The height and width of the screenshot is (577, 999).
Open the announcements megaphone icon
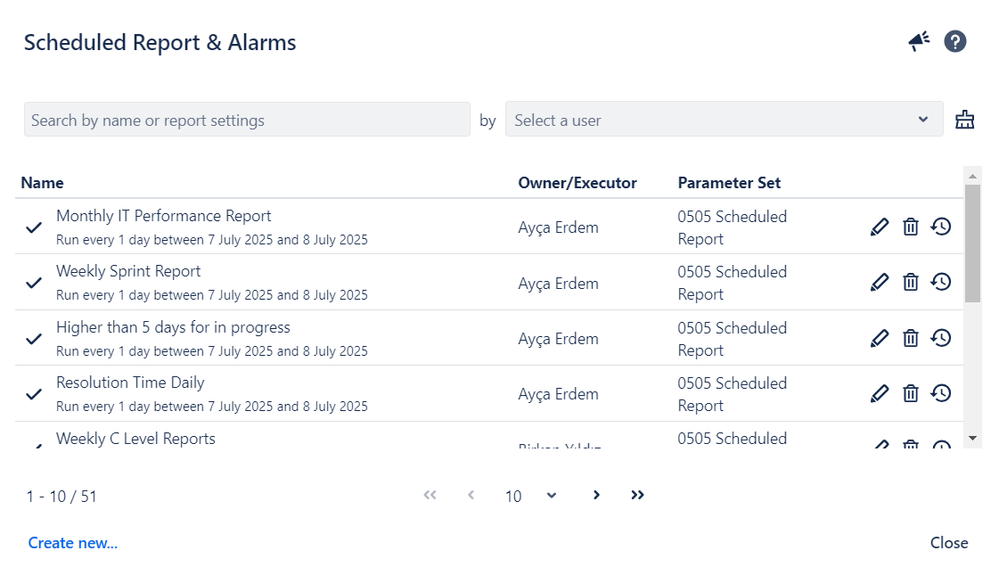(918, 41)
